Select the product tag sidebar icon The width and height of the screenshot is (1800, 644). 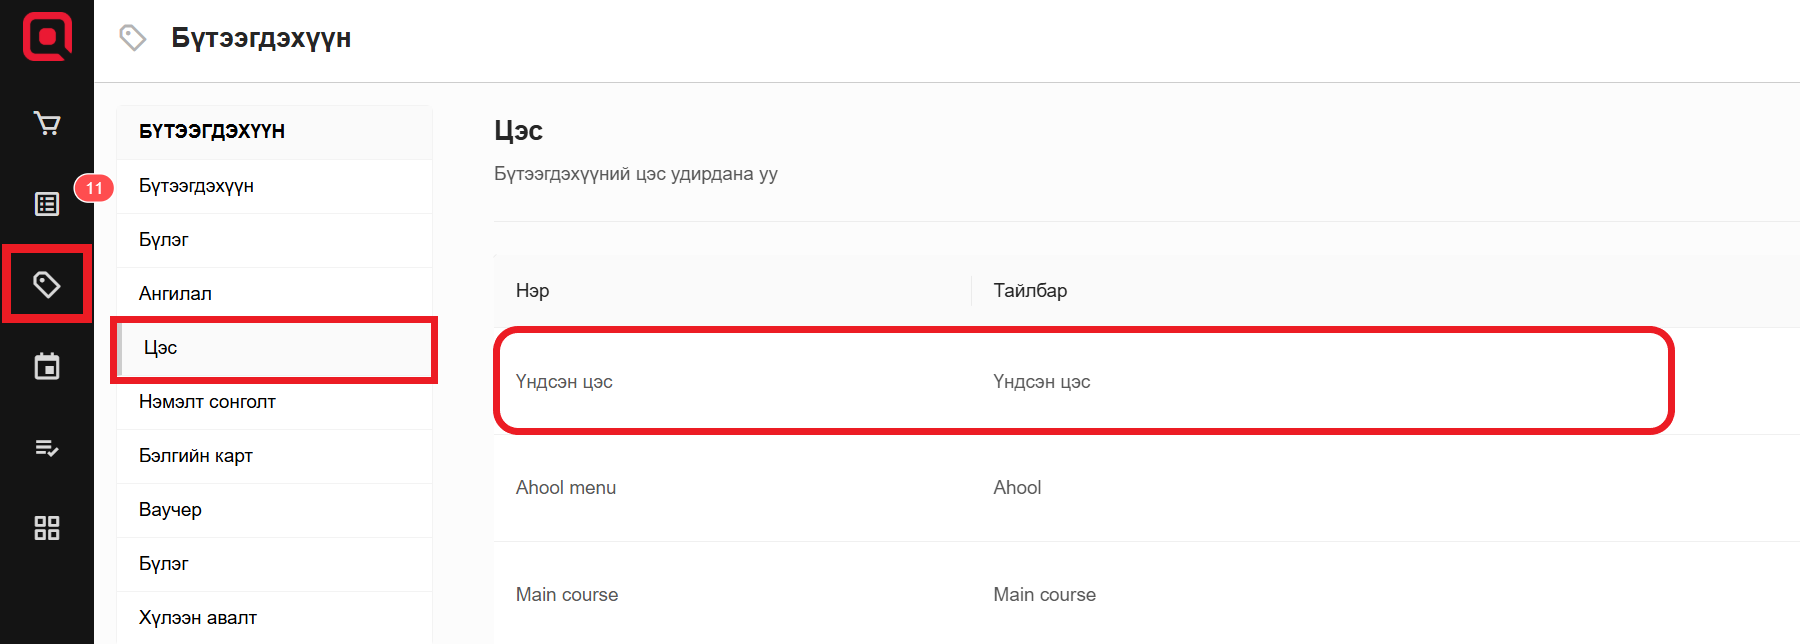pos(47,285)
